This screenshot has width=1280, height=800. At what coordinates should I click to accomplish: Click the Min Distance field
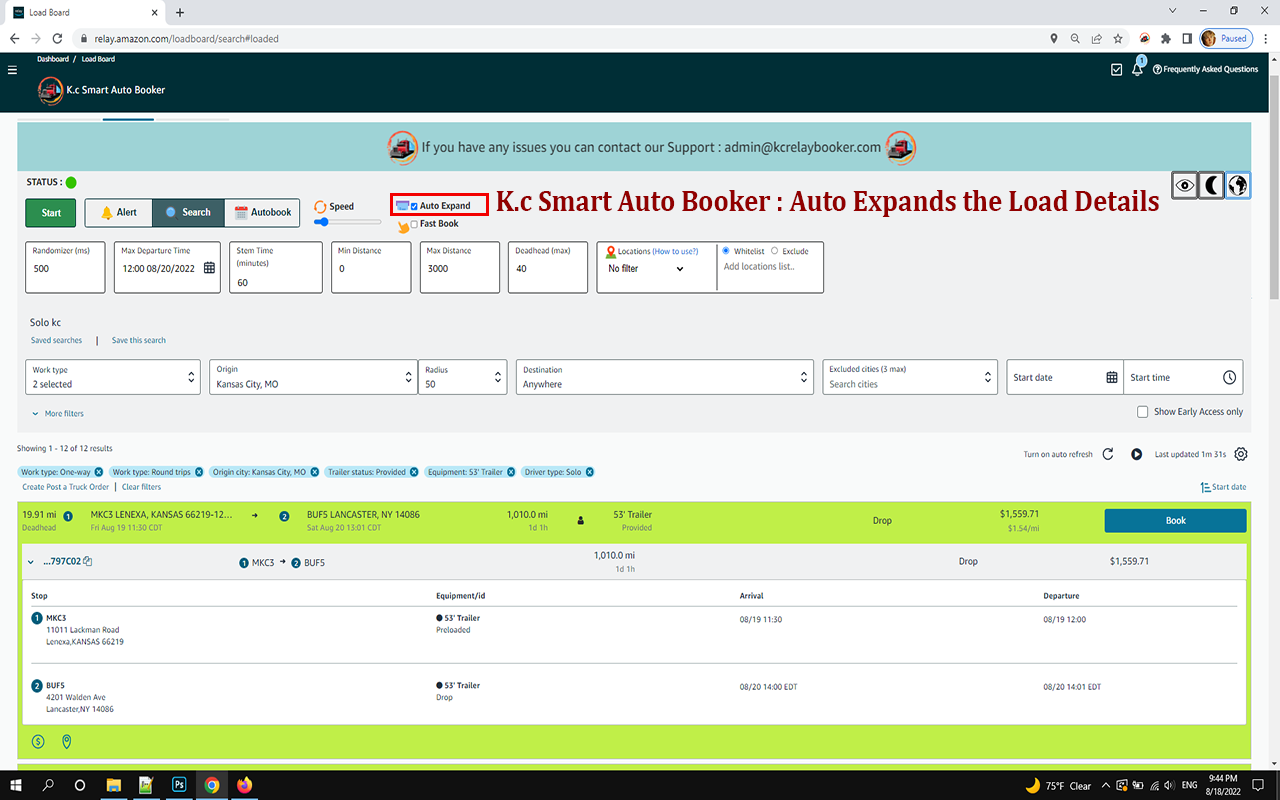click(x=371, y=267)
